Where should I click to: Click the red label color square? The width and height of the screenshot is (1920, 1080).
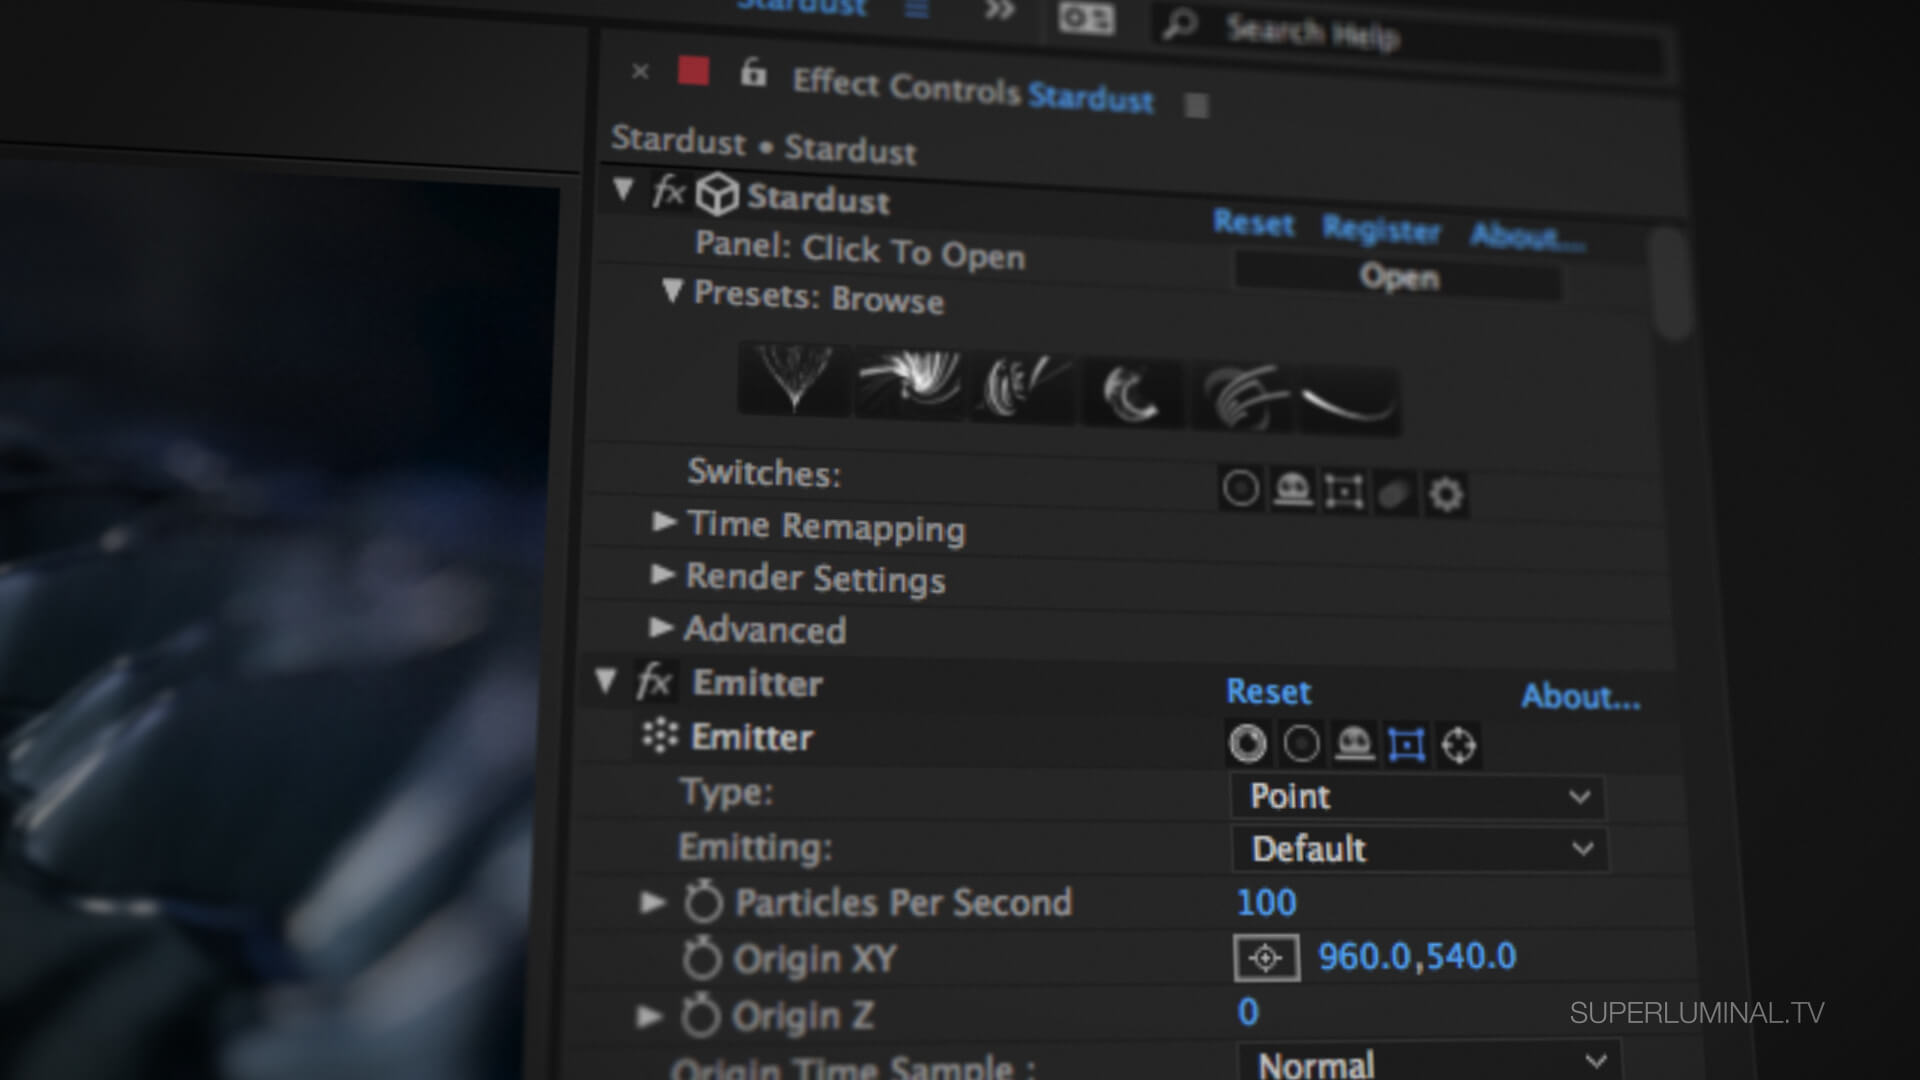[x=694, y=71]
